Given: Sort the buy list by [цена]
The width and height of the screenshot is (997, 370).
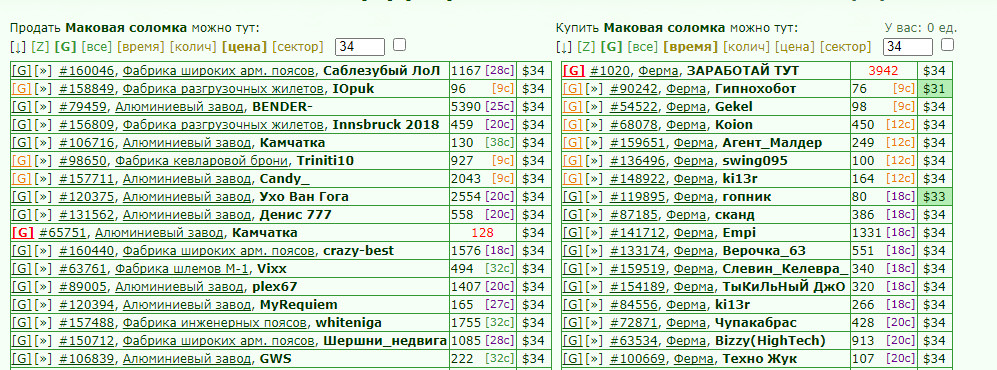Looking at the screenshot, I should pos(794,46).
